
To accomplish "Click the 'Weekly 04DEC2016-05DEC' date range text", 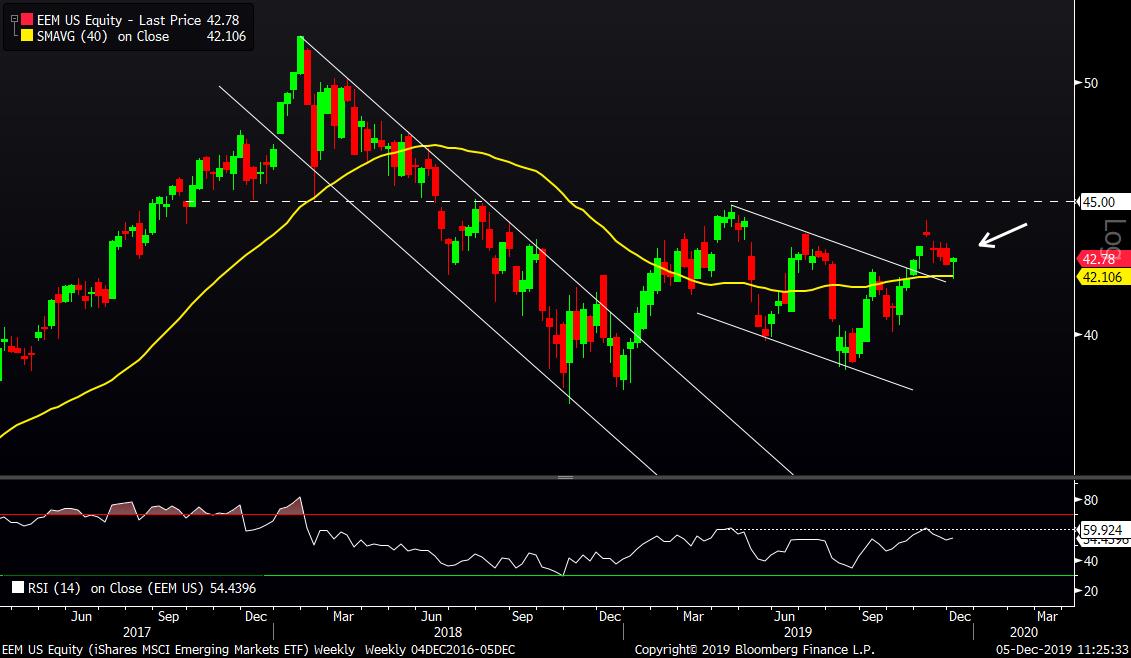I will point(440,650).
